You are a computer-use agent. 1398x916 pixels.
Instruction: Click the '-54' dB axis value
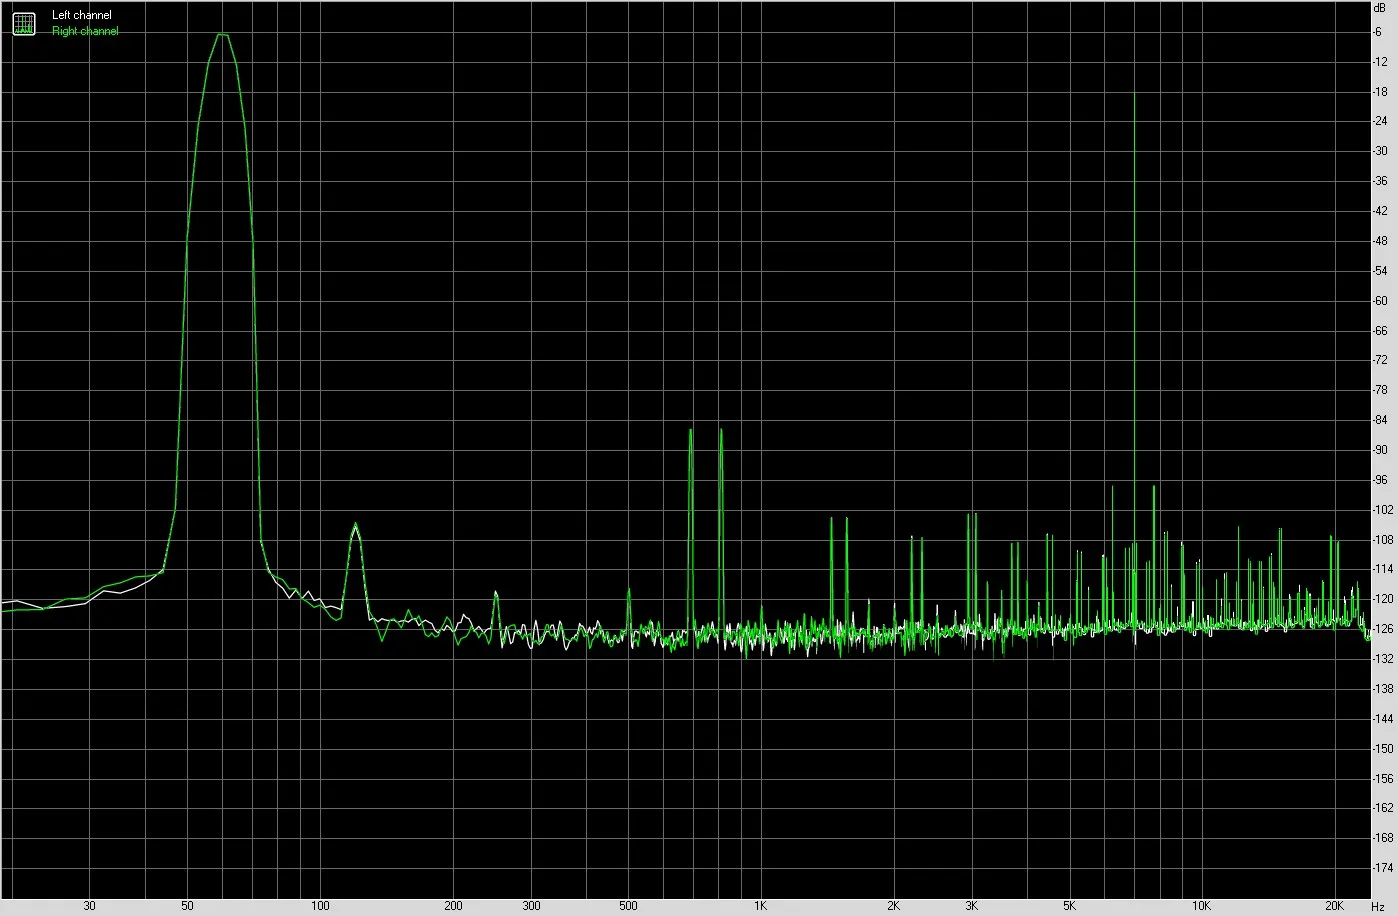tap(1381, 271)
